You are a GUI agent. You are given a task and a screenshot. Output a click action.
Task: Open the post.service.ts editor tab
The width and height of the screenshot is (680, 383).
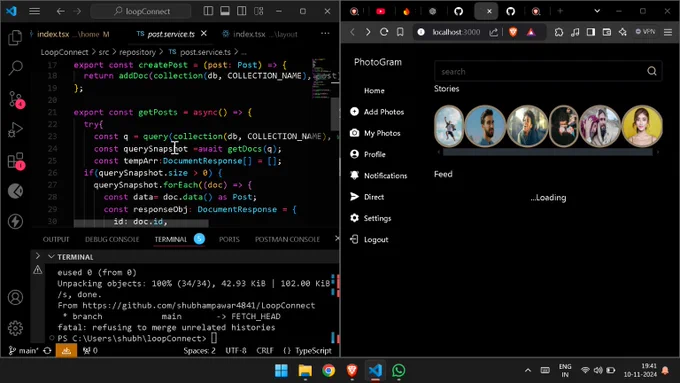171,34
